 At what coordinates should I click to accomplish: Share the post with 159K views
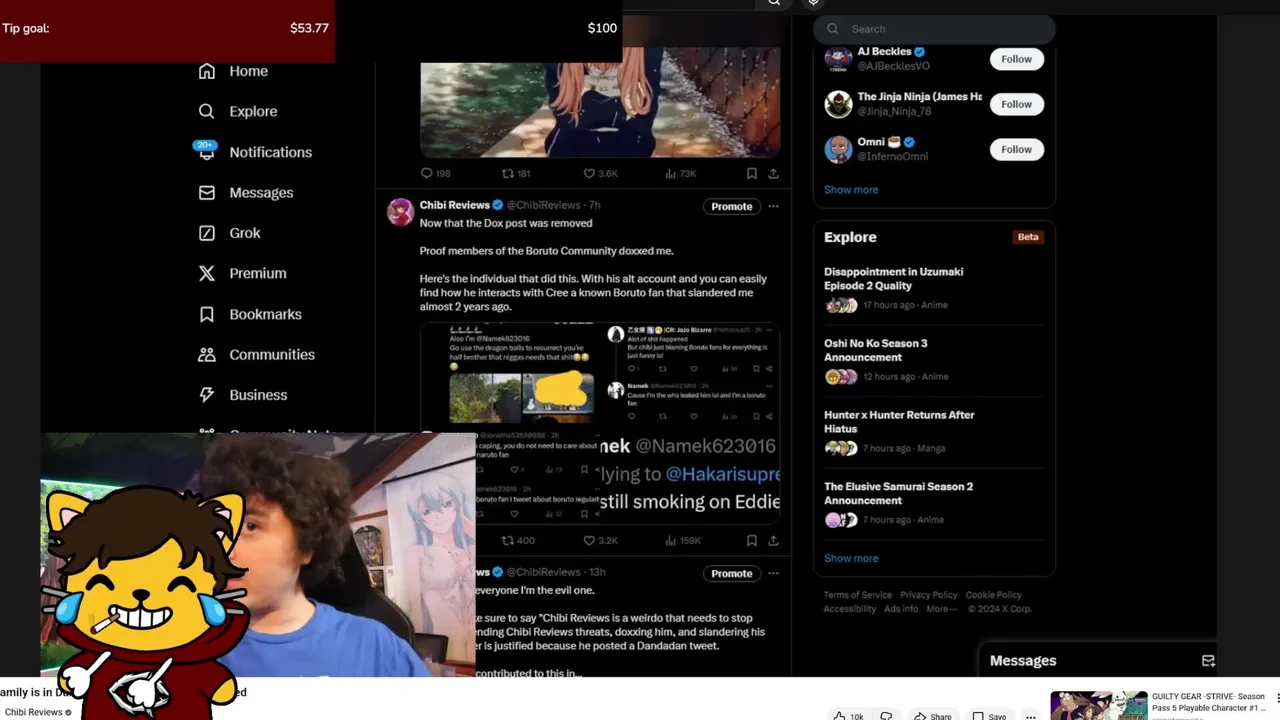tap(773, 541)
